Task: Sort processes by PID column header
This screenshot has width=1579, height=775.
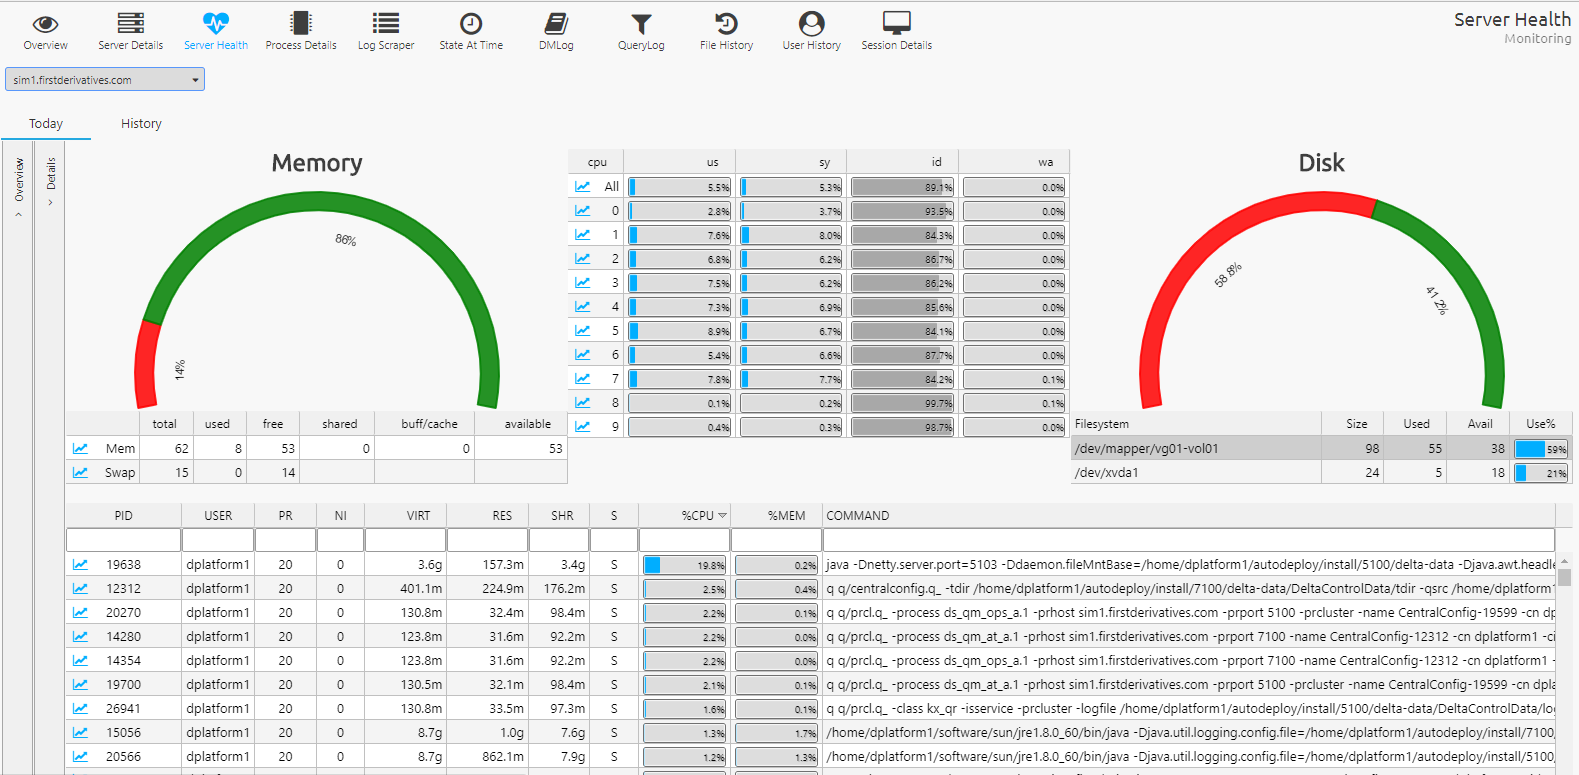Action: pyautogui.click(x=123, y=516)
